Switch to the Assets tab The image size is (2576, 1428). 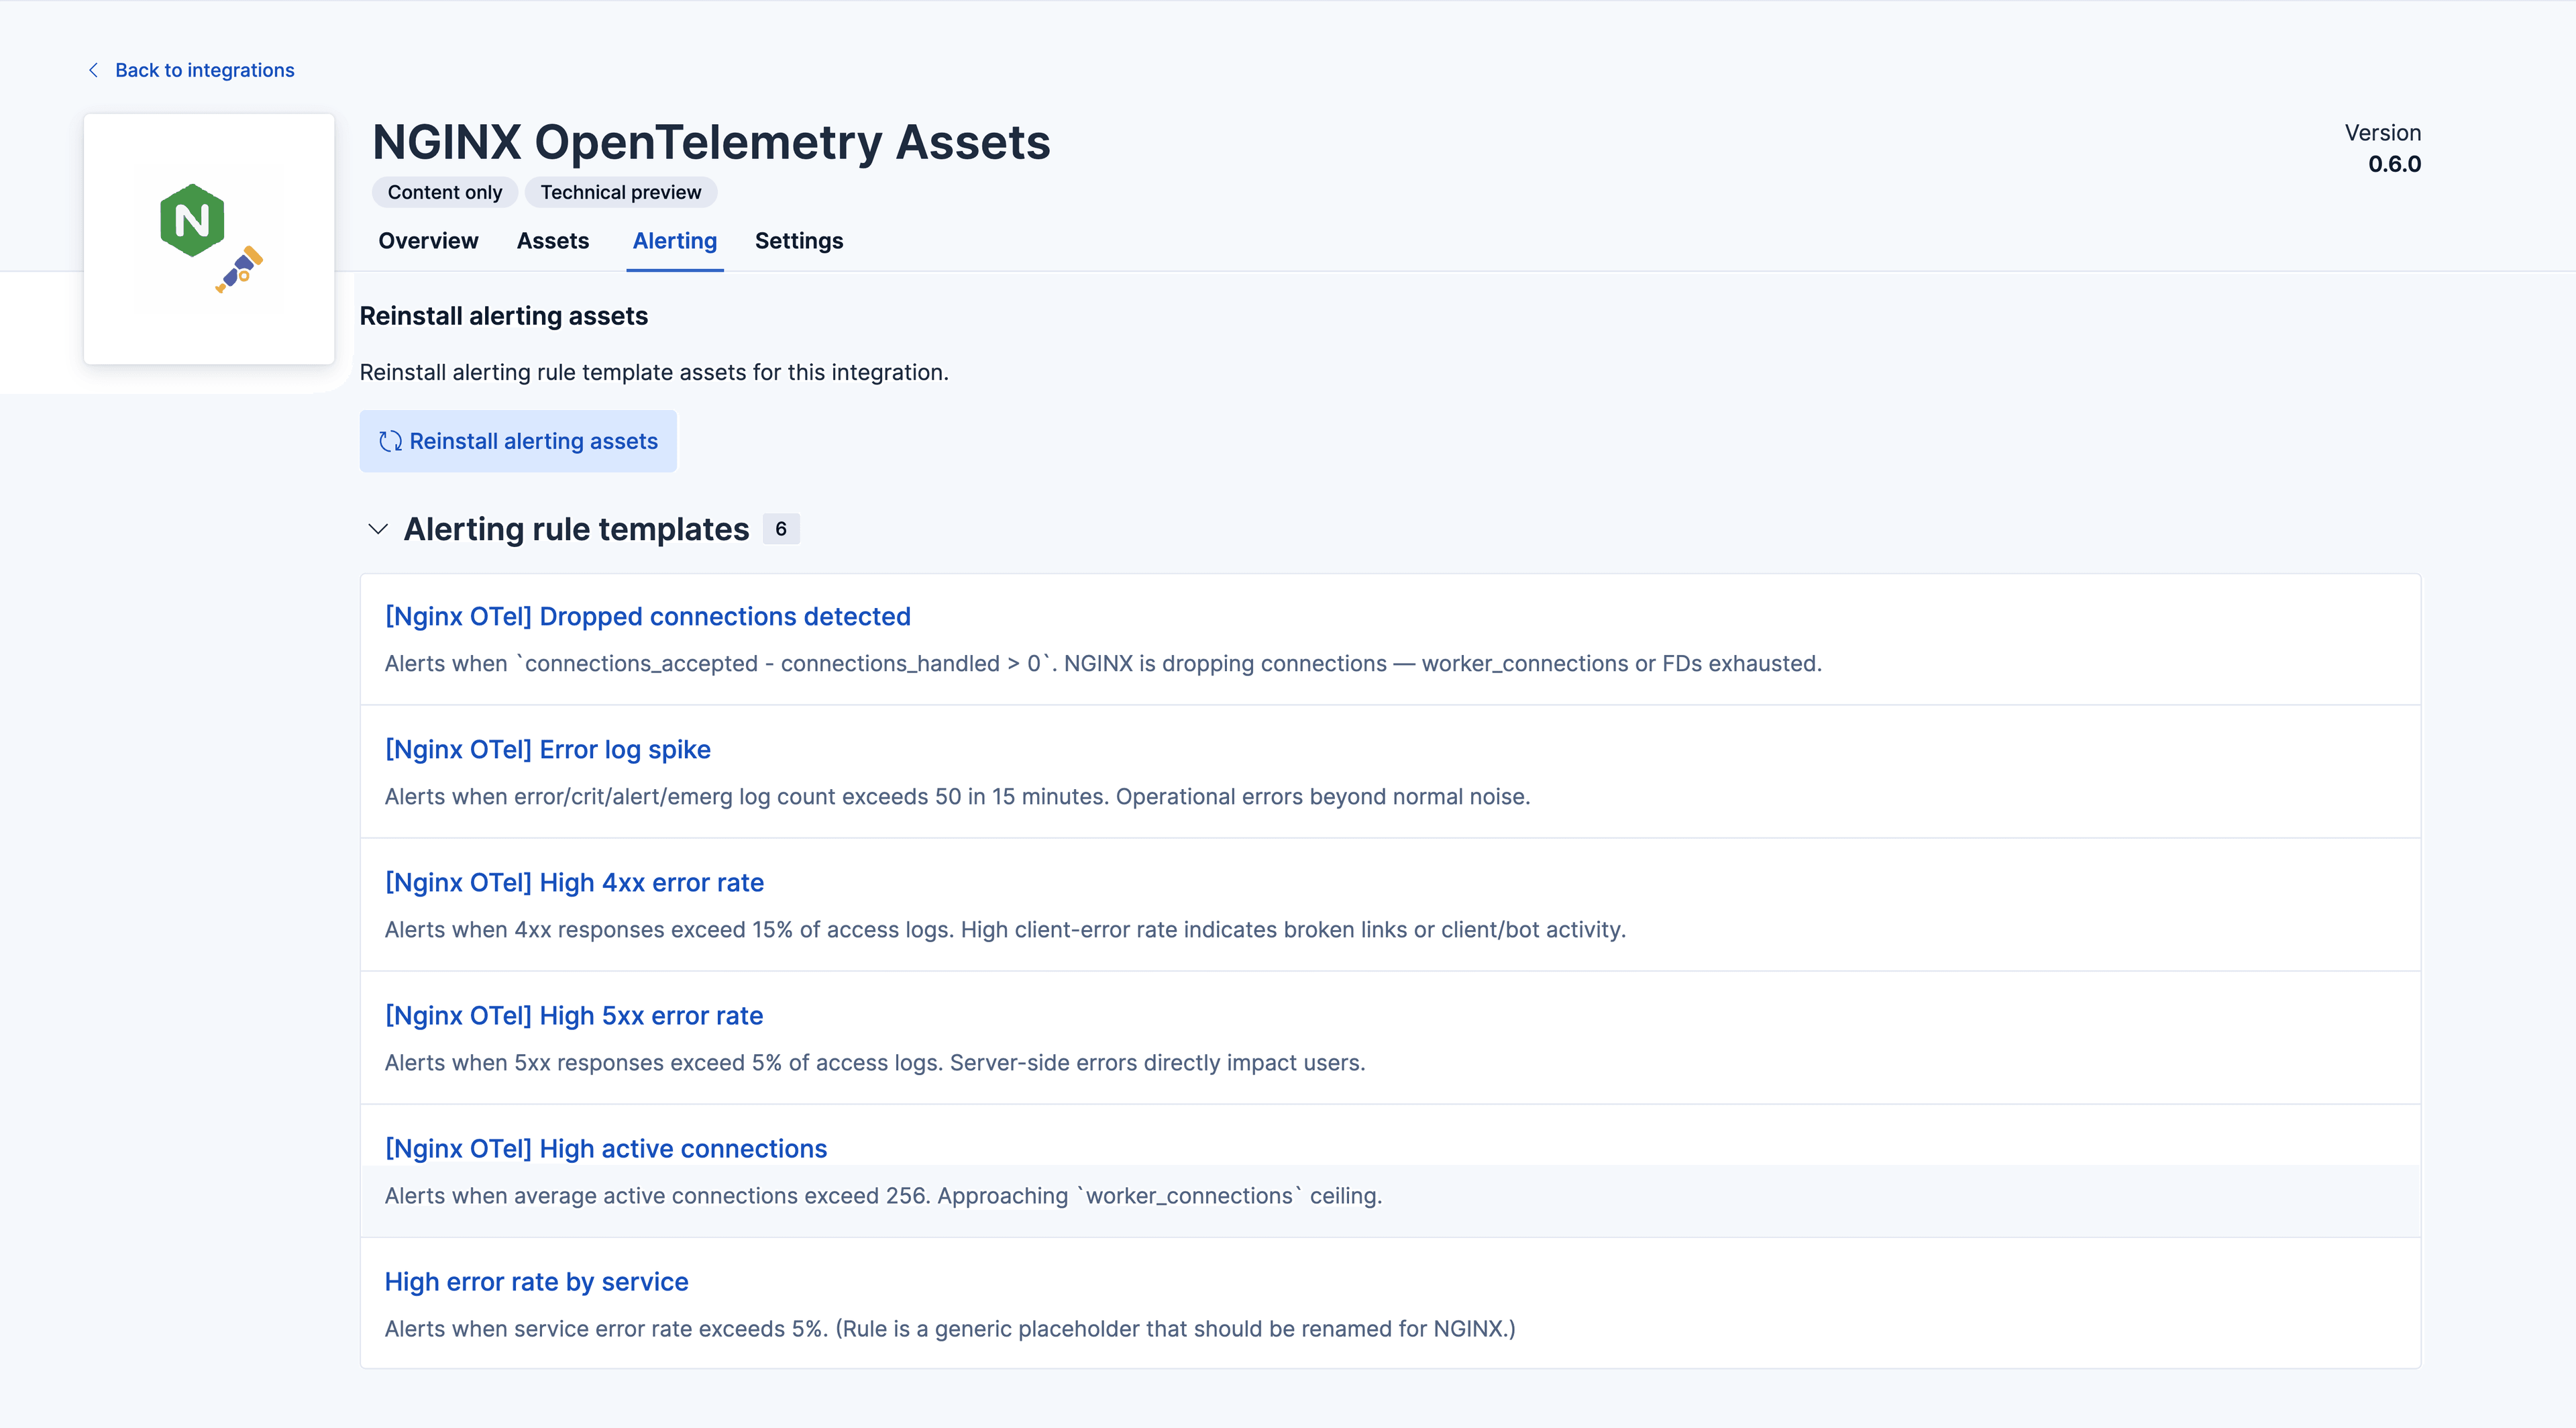[553, 241]
